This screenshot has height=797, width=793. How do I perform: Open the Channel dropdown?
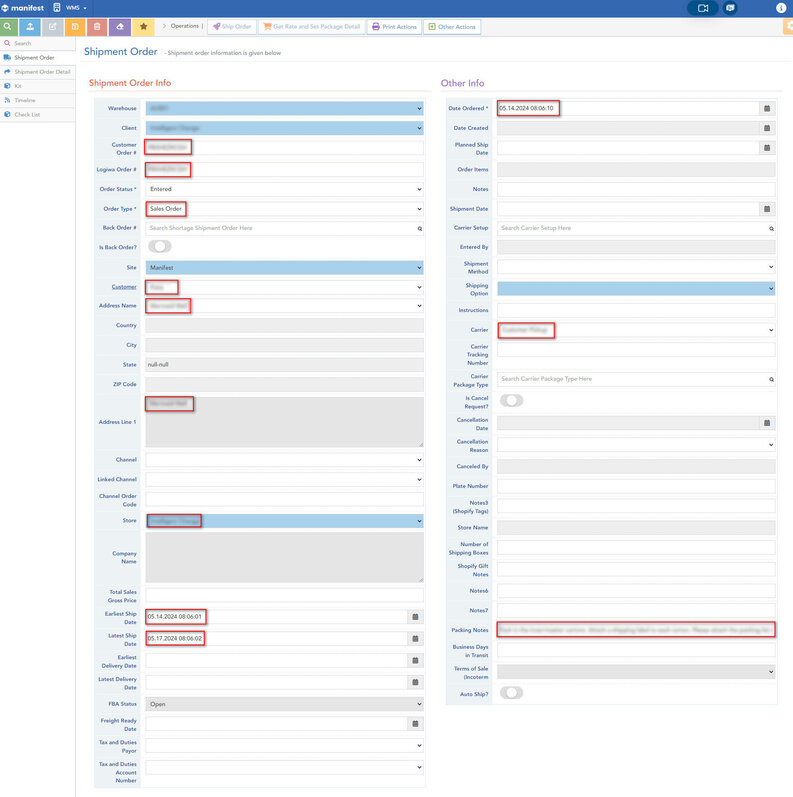coord(285,460)
